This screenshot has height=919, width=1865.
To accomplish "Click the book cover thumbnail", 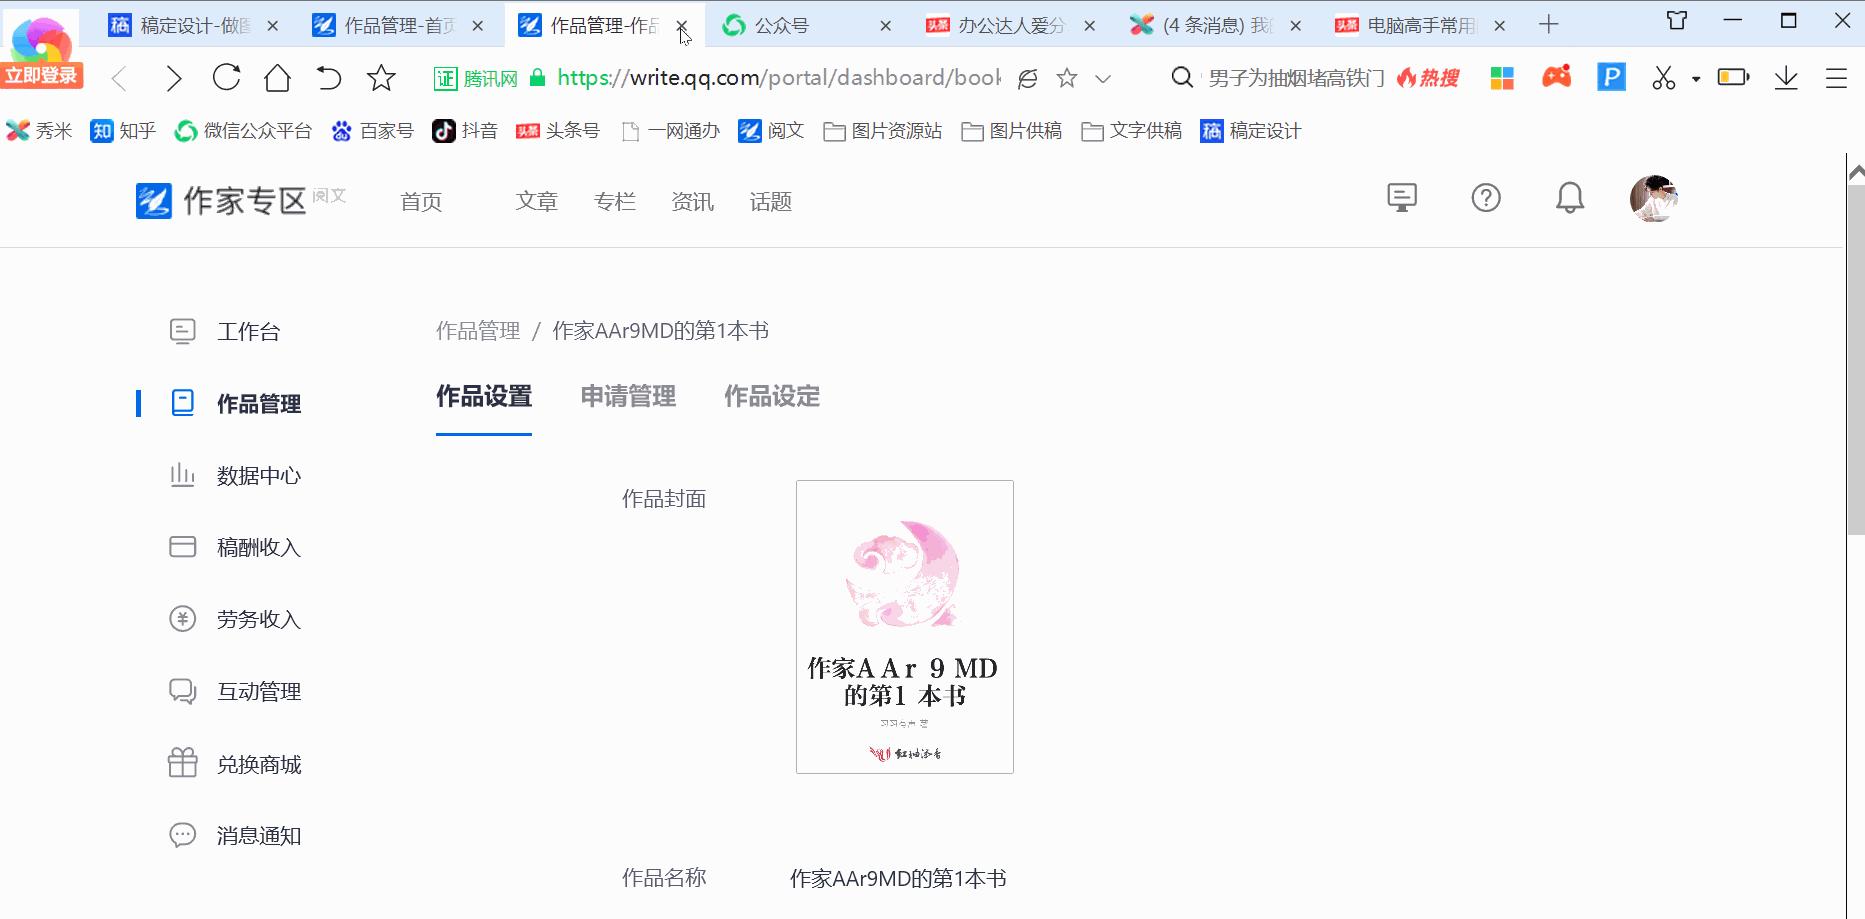I will (x=904, y=626).
